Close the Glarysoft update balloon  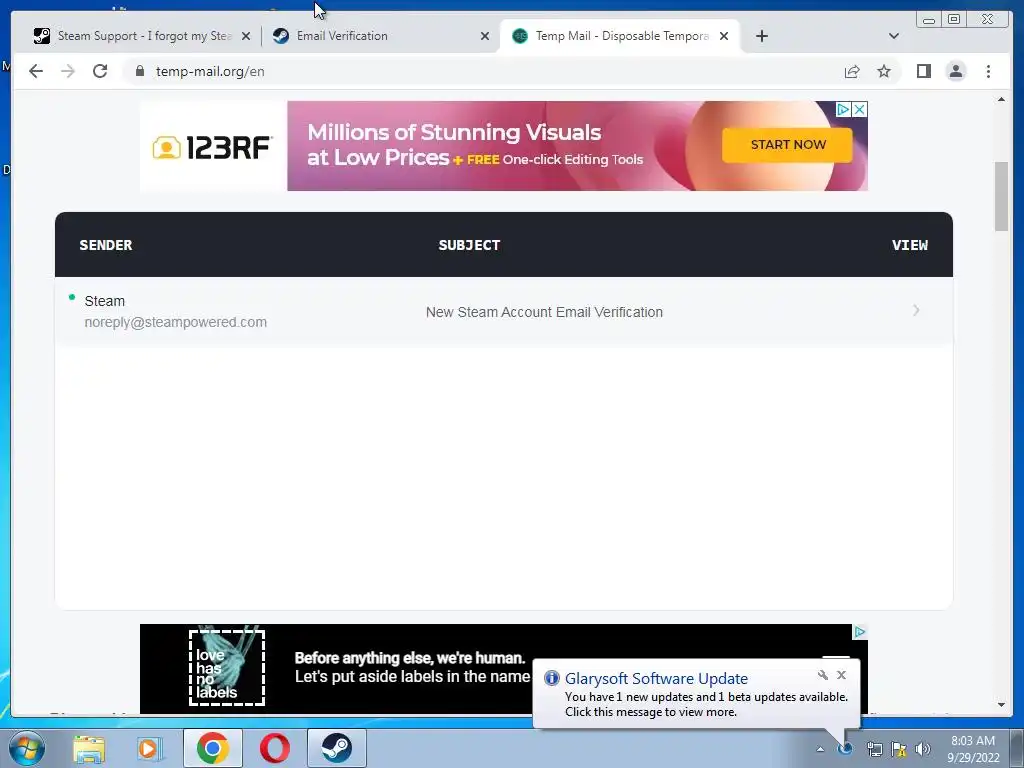841,675
